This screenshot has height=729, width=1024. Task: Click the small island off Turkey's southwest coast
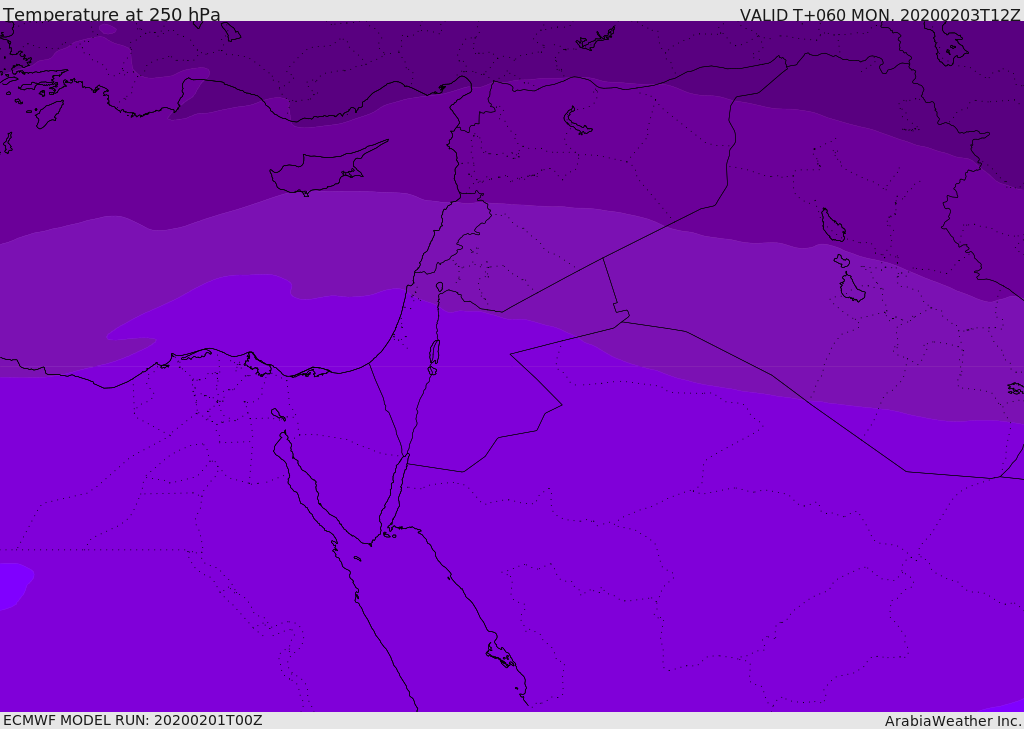click(x=48, y=114)
